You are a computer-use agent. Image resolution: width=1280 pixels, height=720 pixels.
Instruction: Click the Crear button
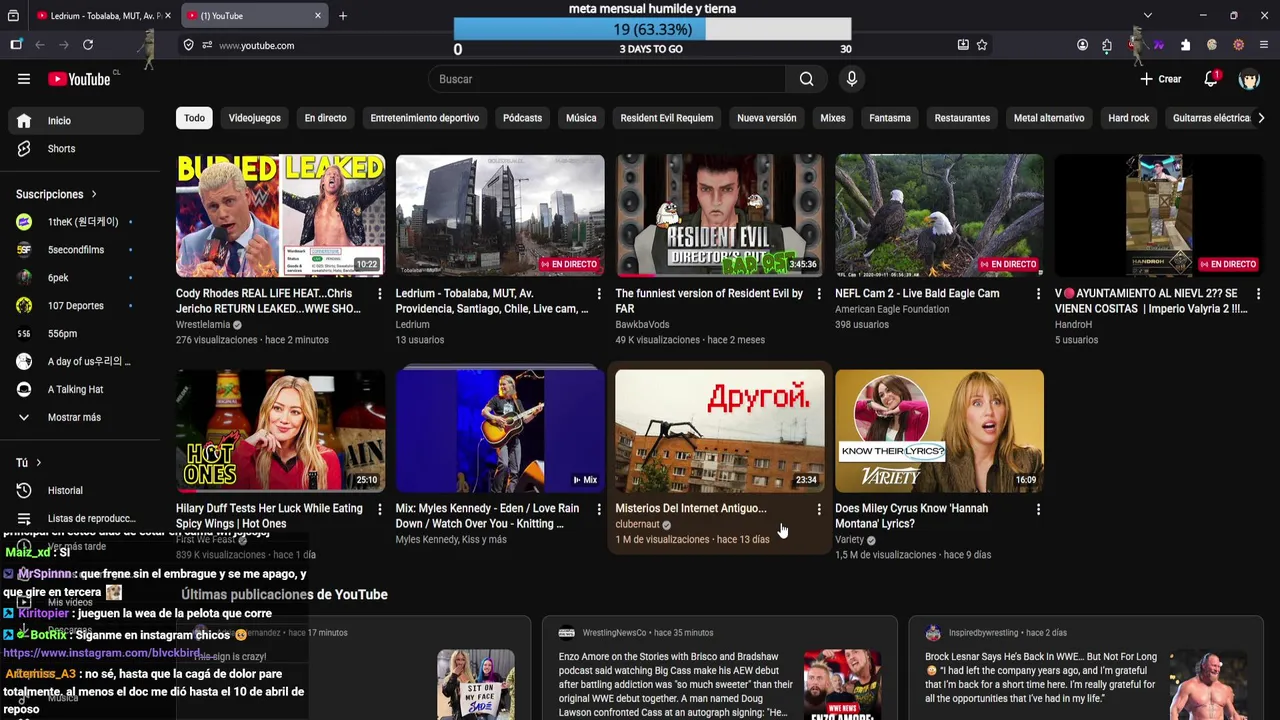coord(1161,79)
